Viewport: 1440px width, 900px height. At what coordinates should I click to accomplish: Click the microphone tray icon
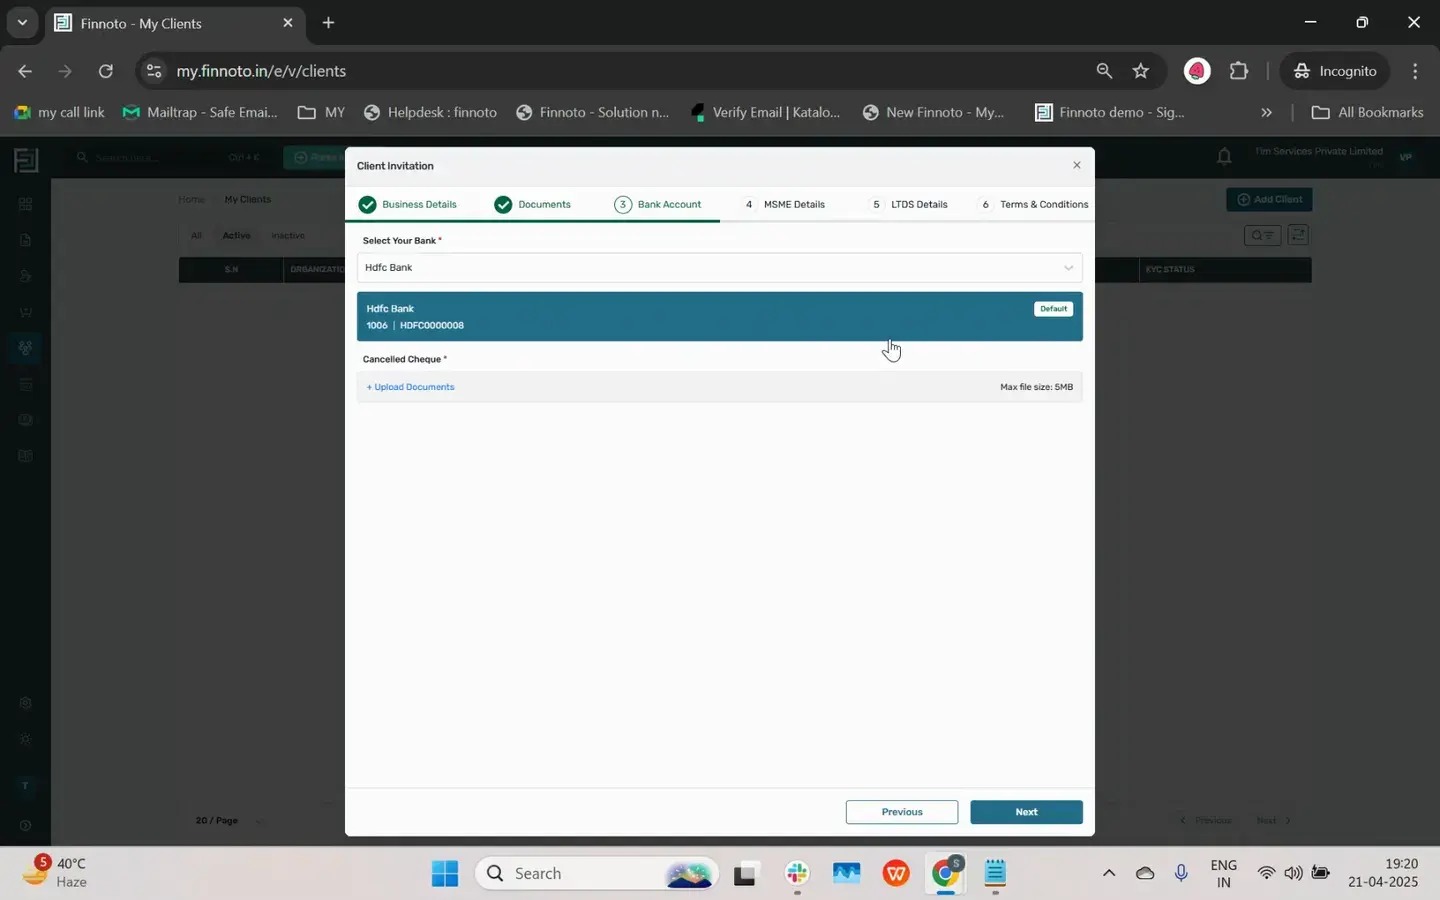1181,874
